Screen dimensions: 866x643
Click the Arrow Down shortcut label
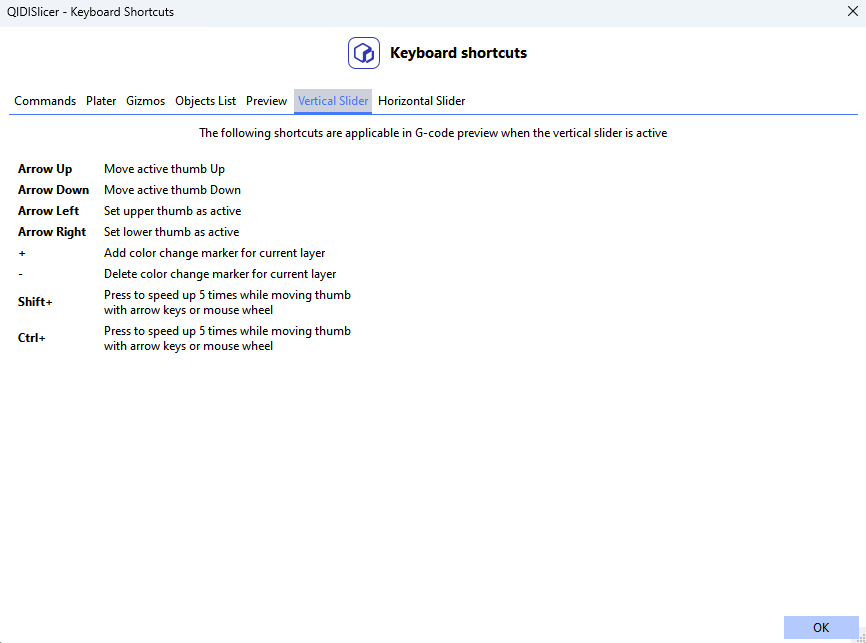pos(53,190)
